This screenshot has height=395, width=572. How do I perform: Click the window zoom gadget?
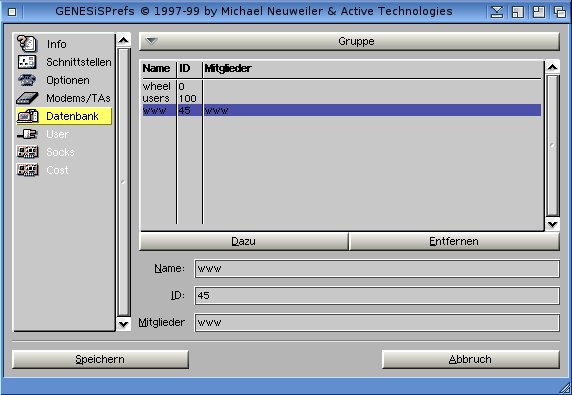[x=539, y=12]
